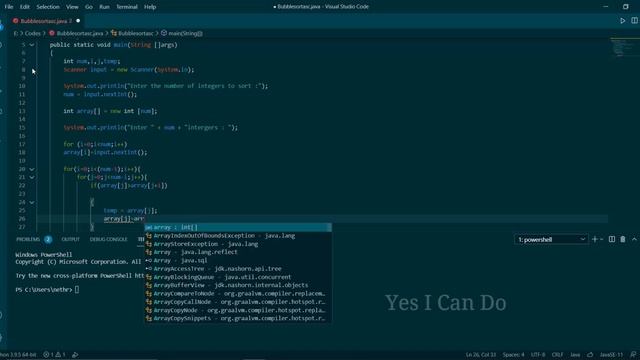Maximize the terminal panel with the up chevron
This screenshot has width=640, height=360.
point(634,240)
